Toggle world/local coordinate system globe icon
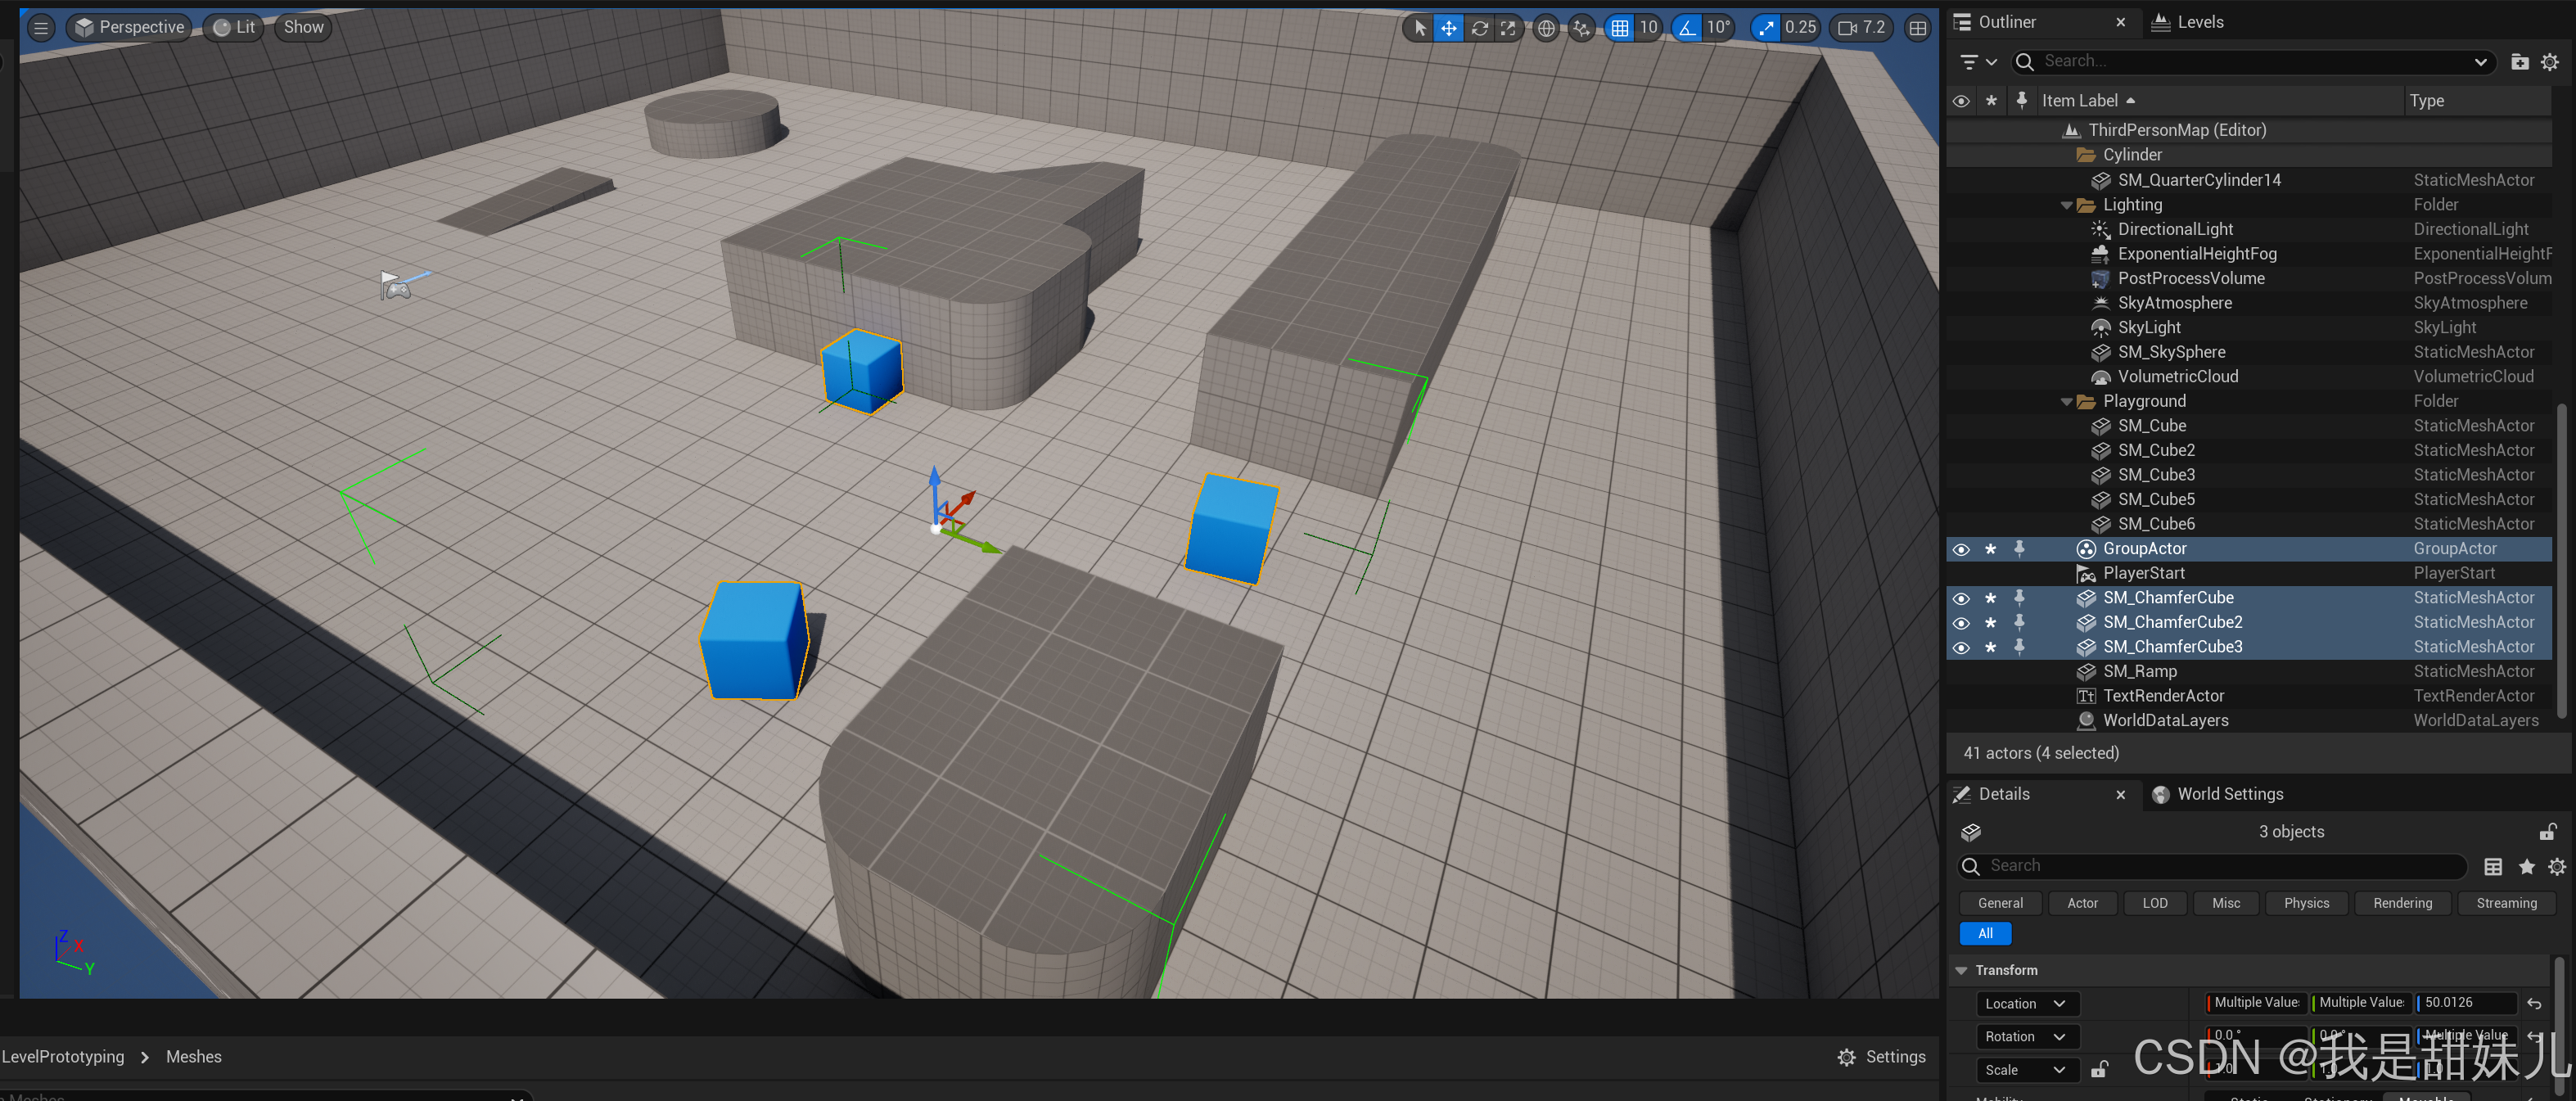The image size is (2576, 1101). (1546, 28)
